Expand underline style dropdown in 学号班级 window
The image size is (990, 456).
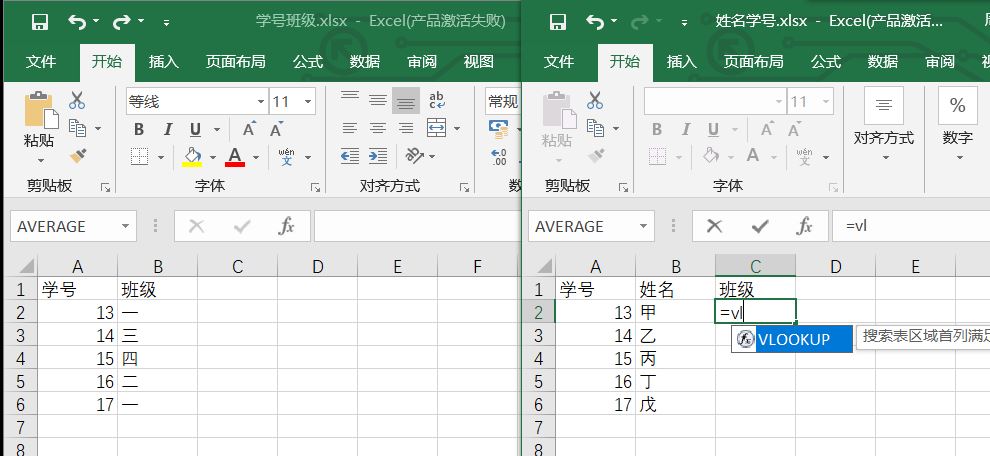click(217, 129)
